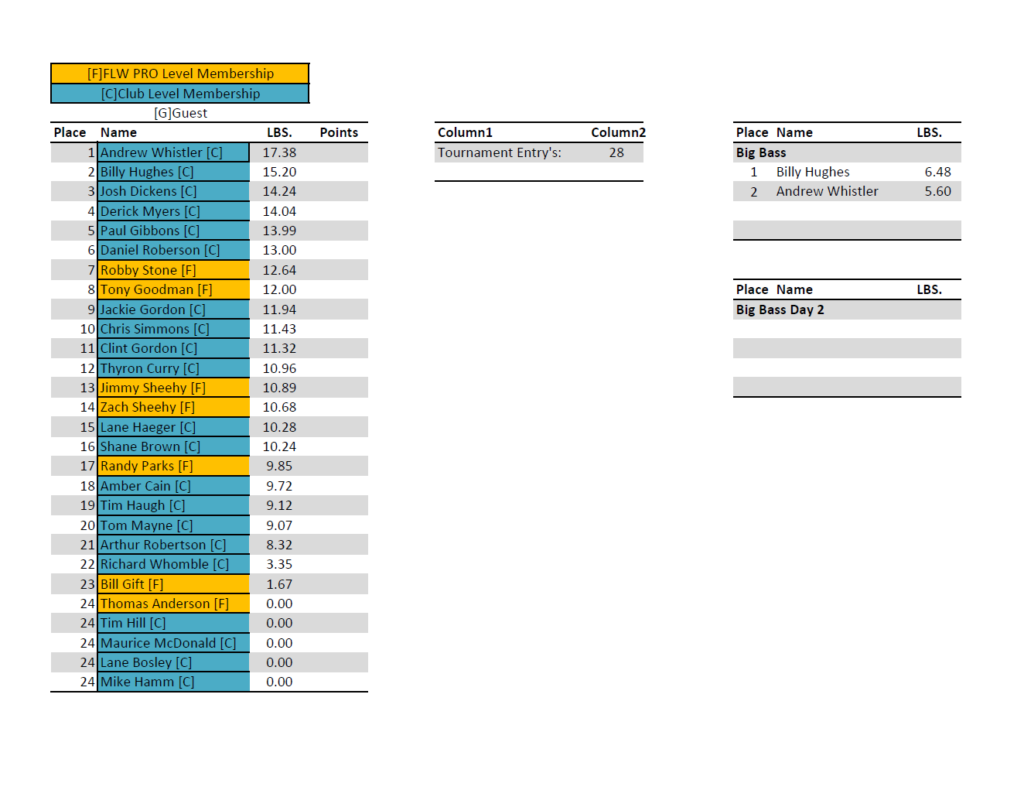
Task: Select Andrew Whistler [C] in results table
Action: 173,152
